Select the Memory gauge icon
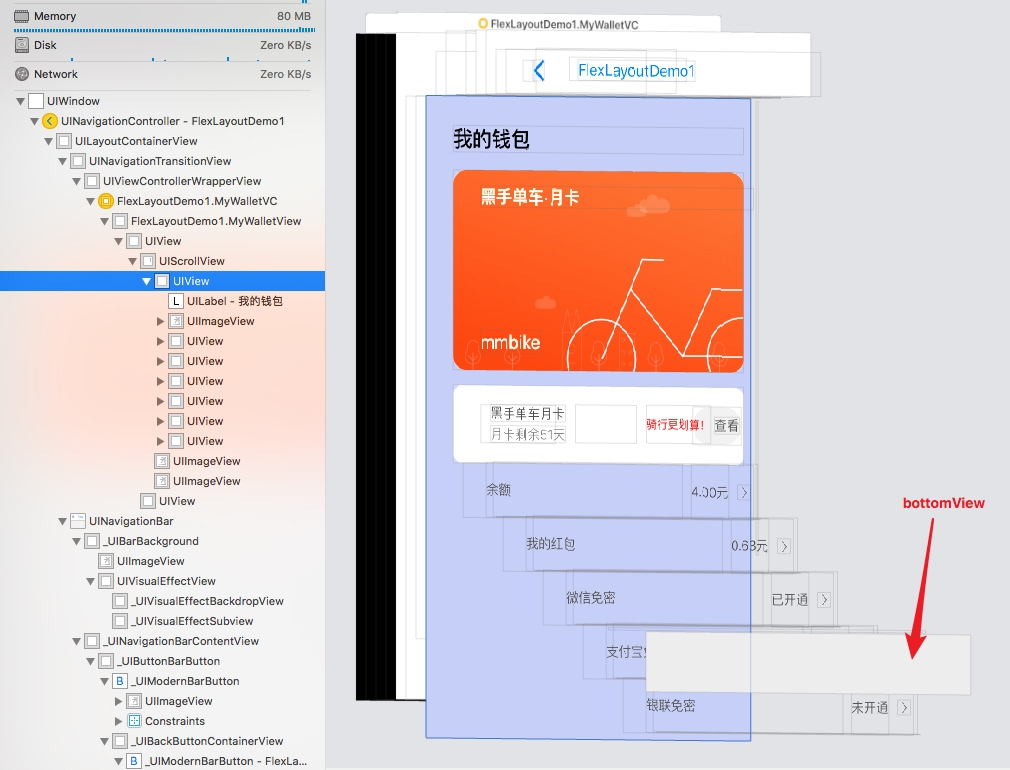 (21, 16)
